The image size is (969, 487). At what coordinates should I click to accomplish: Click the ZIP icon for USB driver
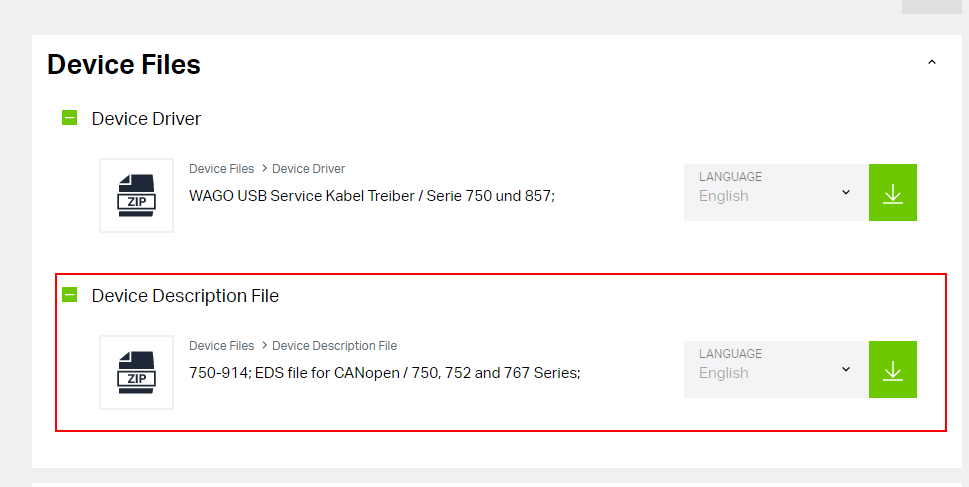137,195
